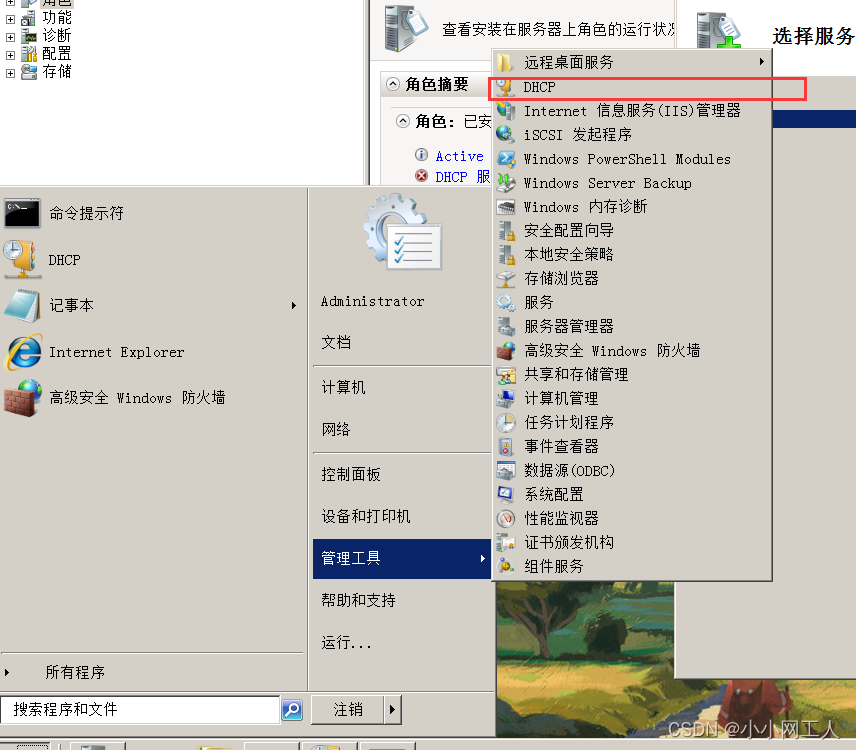Open 帮助和支持 in start menu
This screenshot has width=856, height=750.
click(402, 600)
